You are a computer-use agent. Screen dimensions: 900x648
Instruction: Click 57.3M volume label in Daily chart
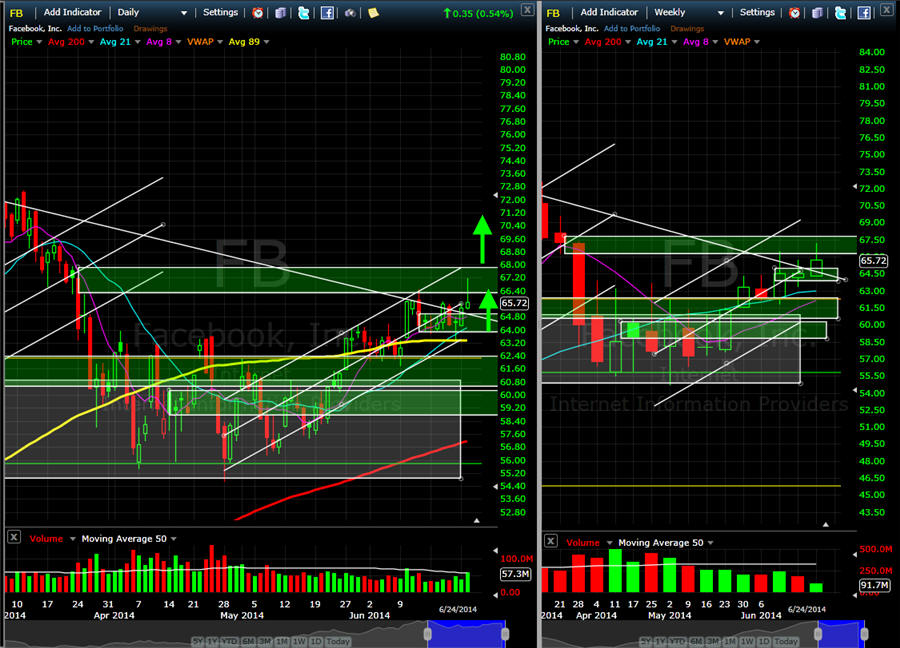pos(515,573)
